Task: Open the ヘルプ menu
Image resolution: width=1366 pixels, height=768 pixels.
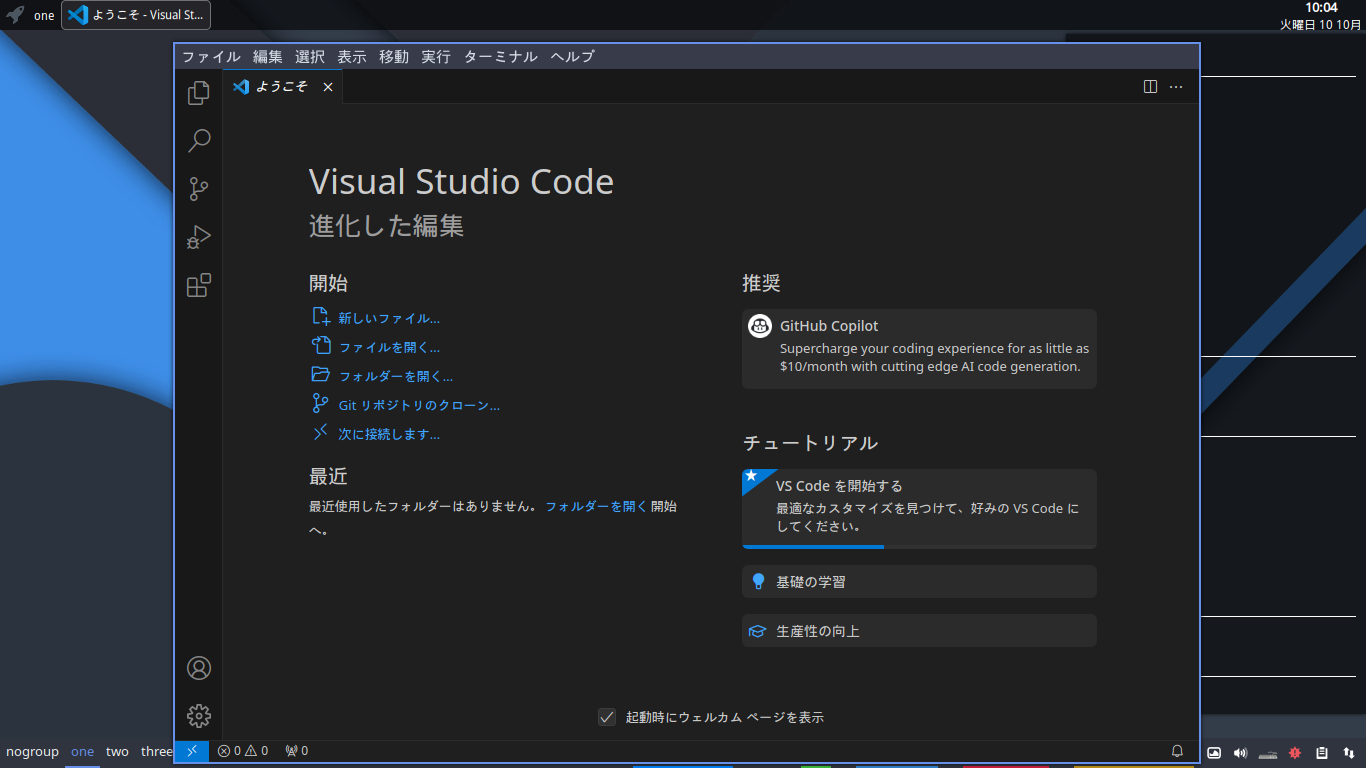Action: [573, 57]
